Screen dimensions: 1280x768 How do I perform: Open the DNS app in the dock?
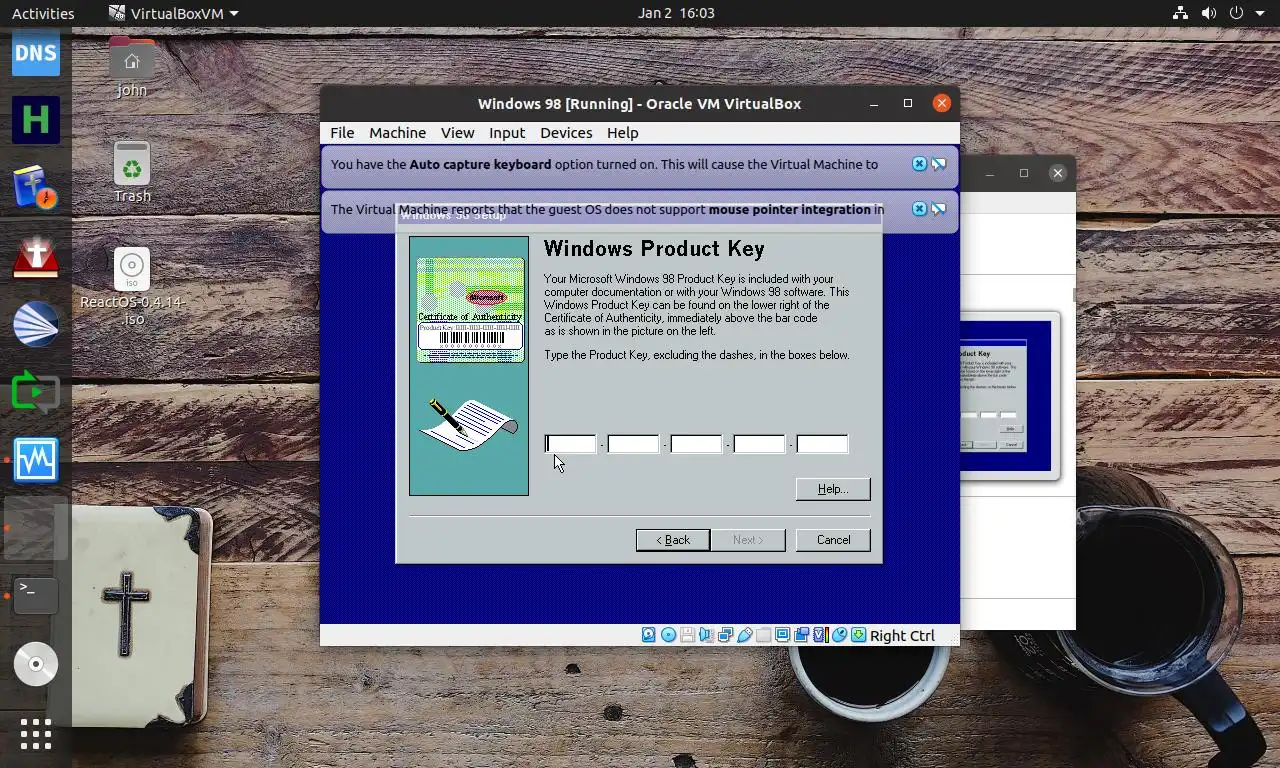click(x=36, y=52)
